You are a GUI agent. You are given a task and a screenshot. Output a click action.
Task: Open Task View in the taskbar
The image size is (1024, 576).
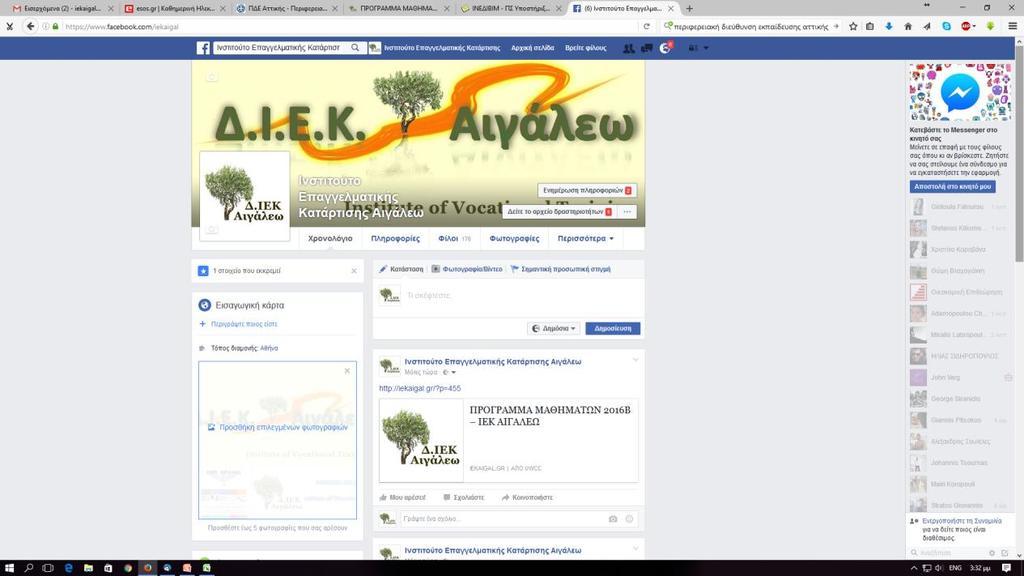point(48,568)
